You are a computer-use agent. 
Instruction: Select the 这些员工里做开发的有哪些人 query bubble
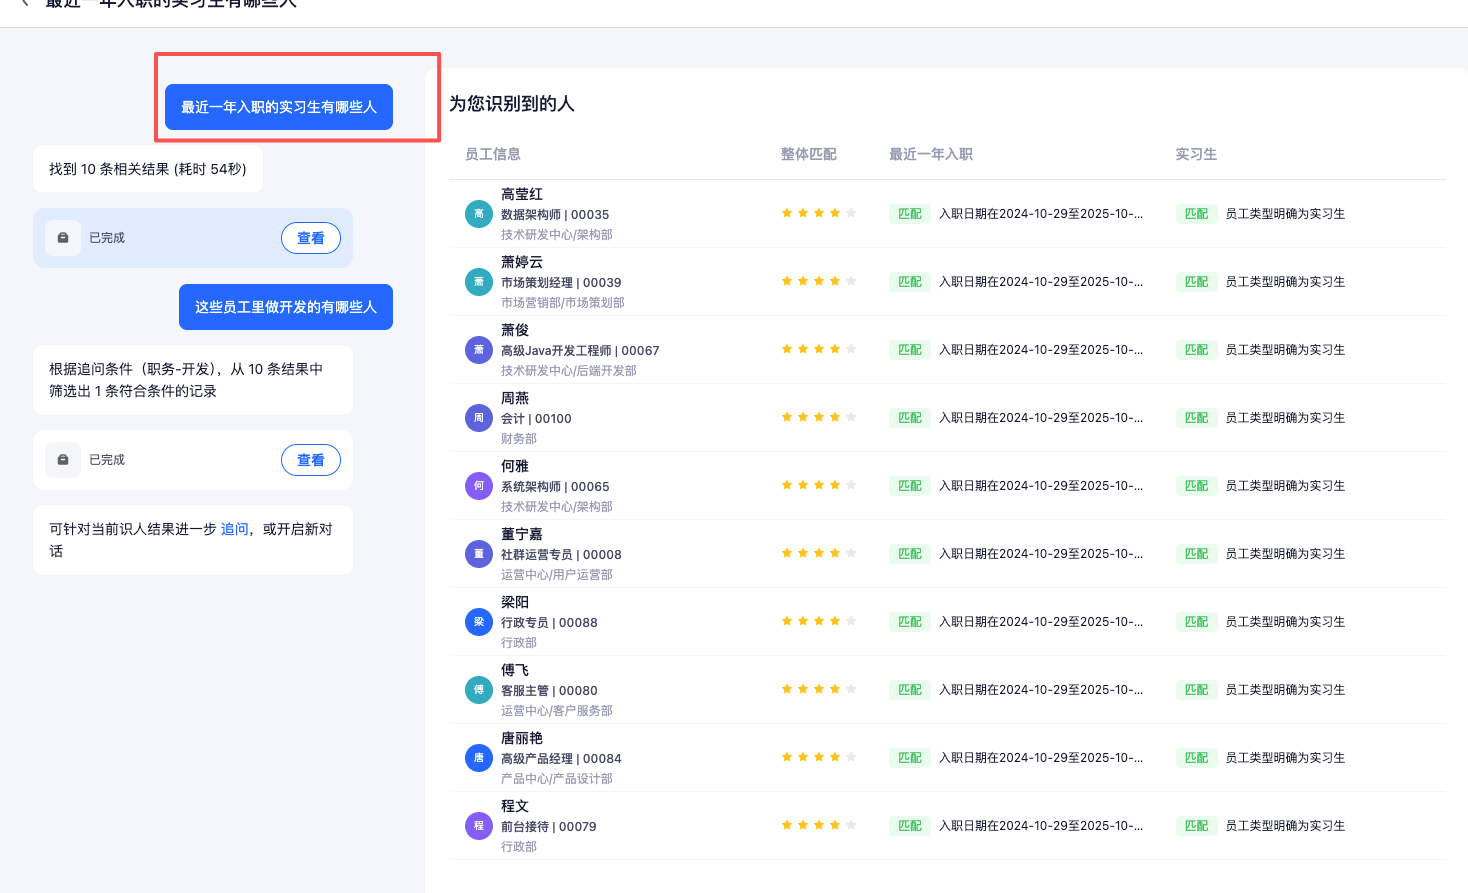[285, 307]
